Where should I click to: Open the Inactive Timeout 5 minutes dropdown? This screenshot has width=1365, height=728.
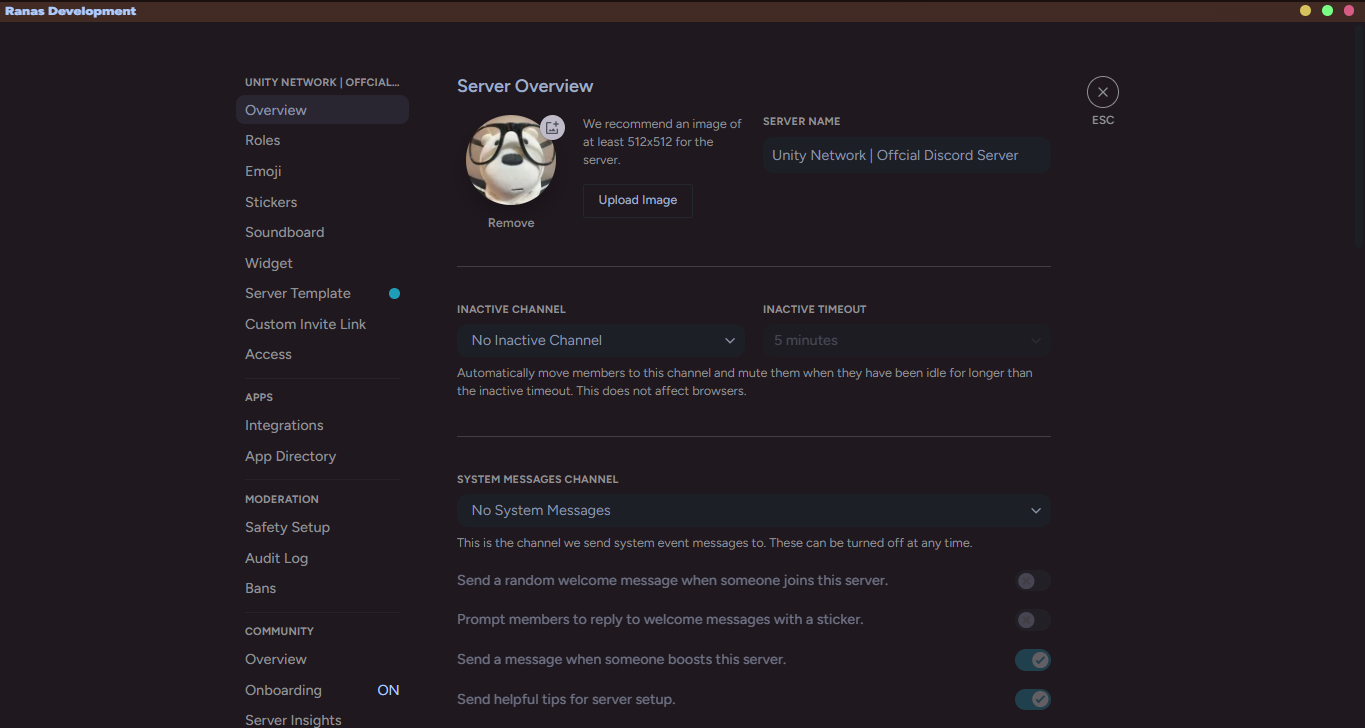[907, 340]
